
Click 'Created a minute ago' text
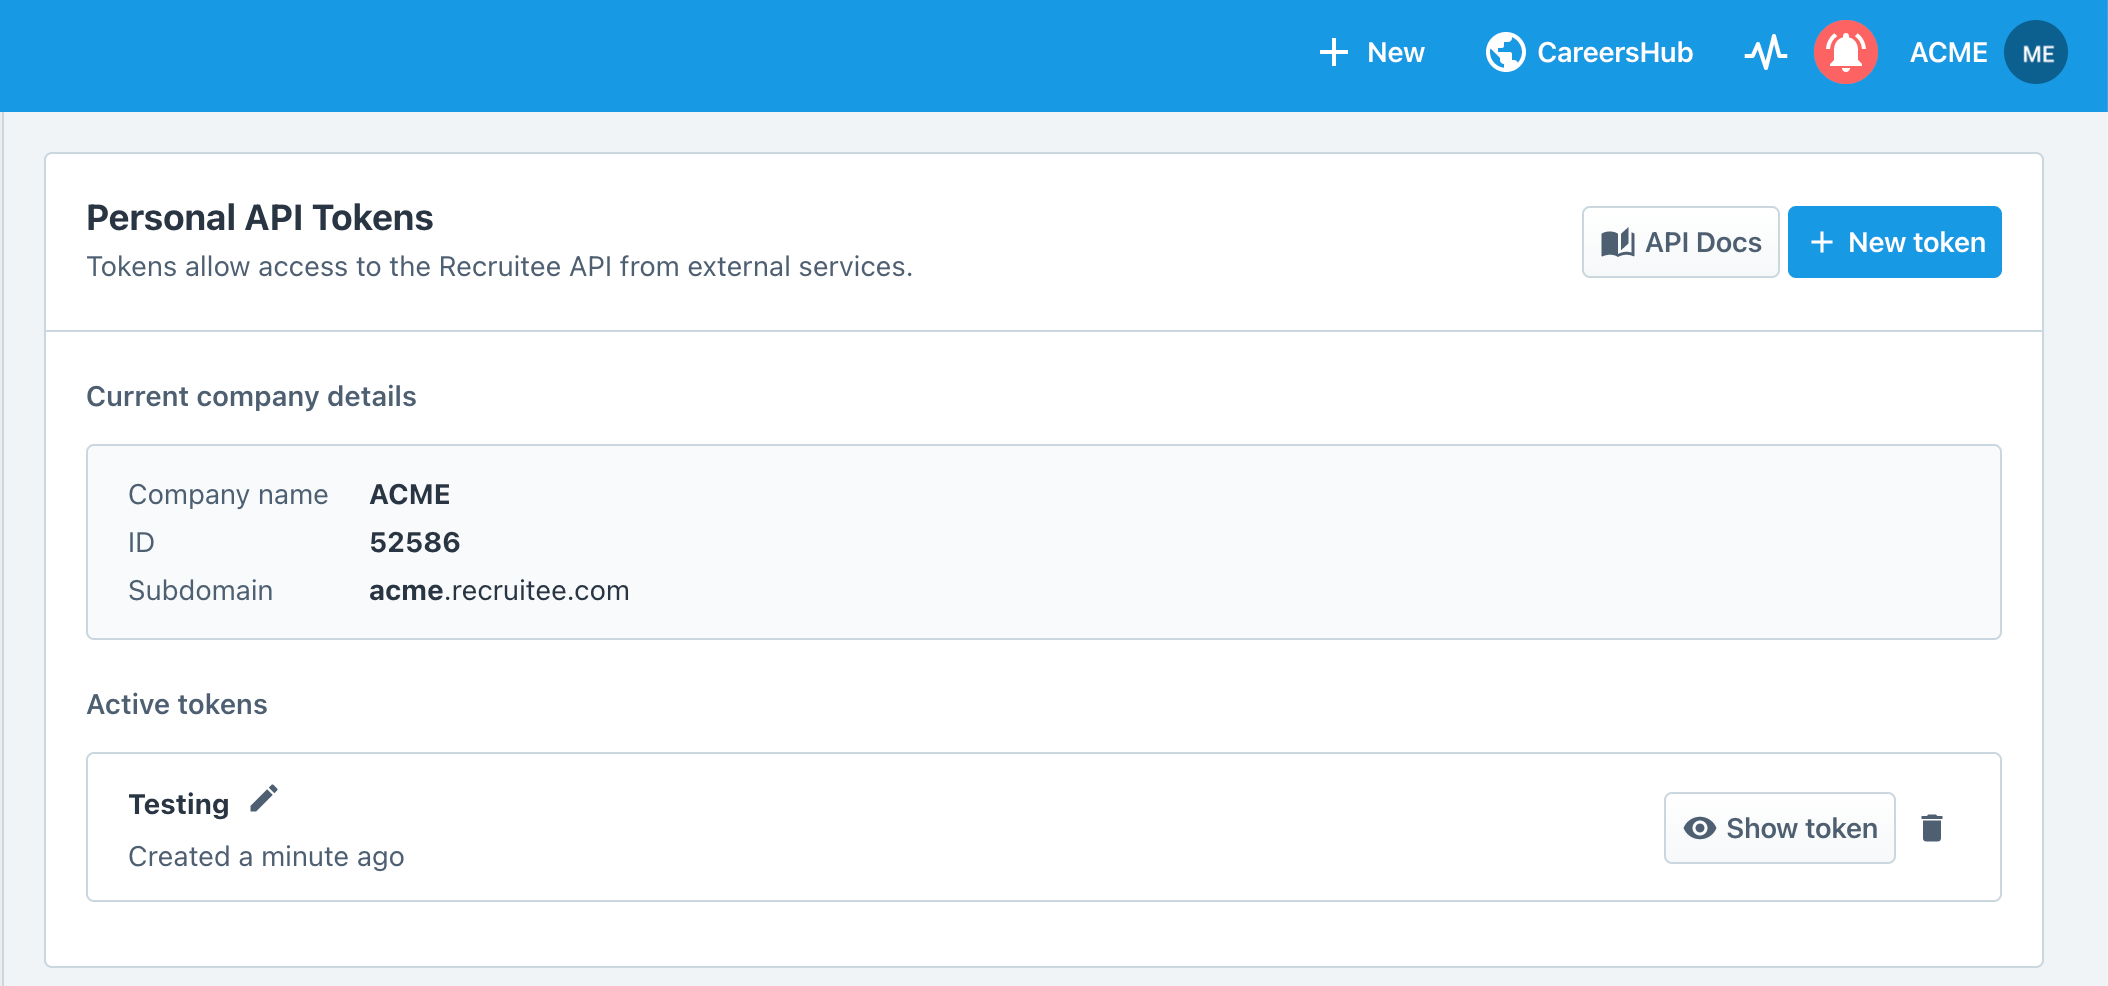coord(266,856)
